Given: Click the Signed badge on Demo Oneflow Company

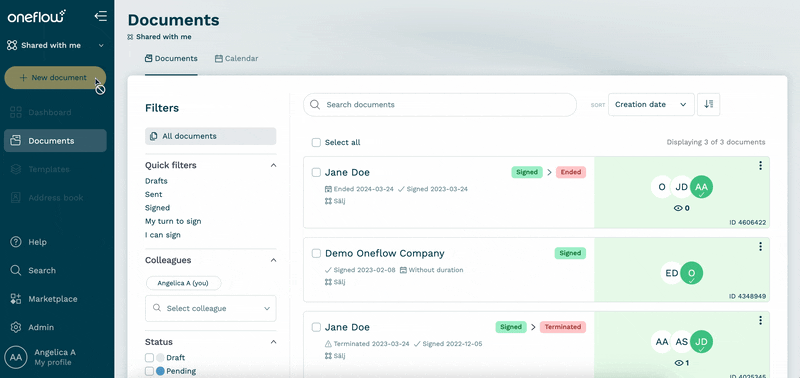Looking at the screenshot, I should [x=570, y=254].
